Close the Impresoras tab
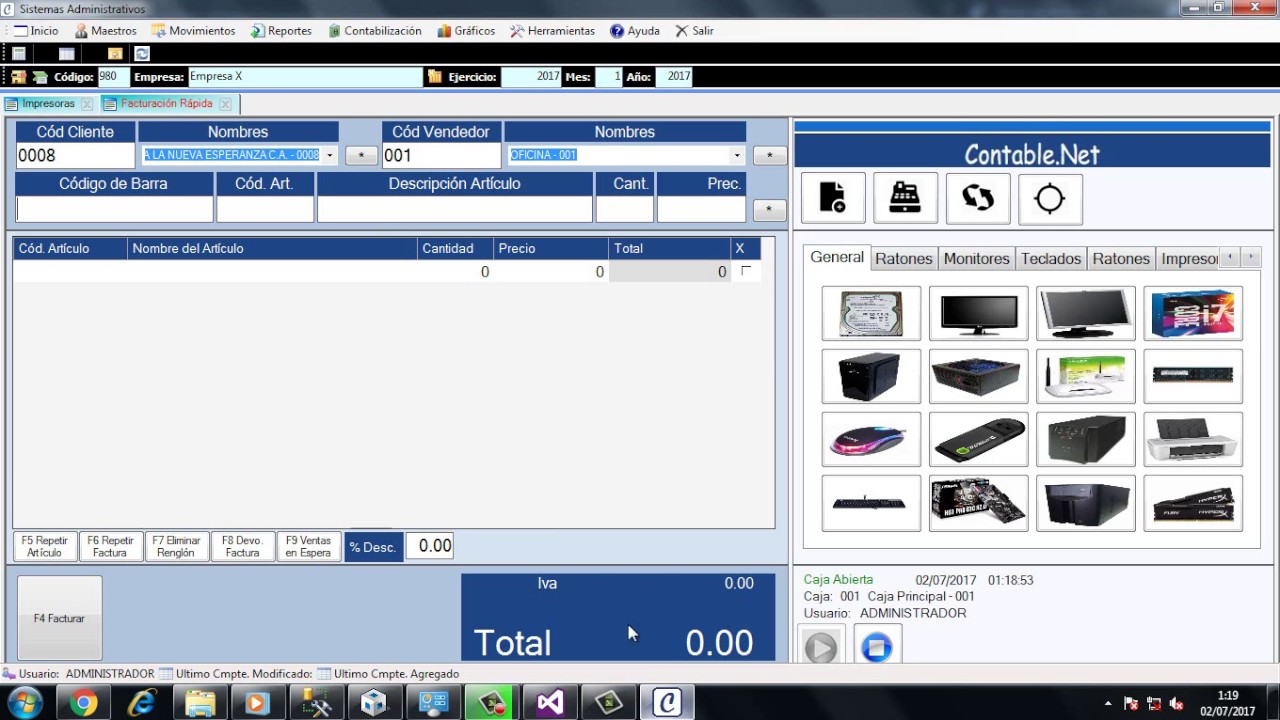 [87, 104]
